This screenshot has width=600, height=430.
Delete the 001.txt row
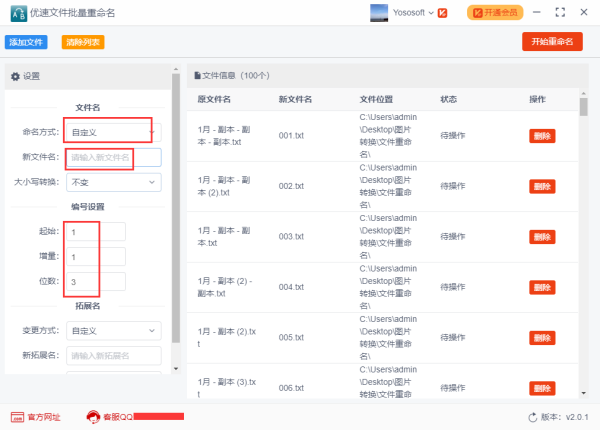coord(542,136)
